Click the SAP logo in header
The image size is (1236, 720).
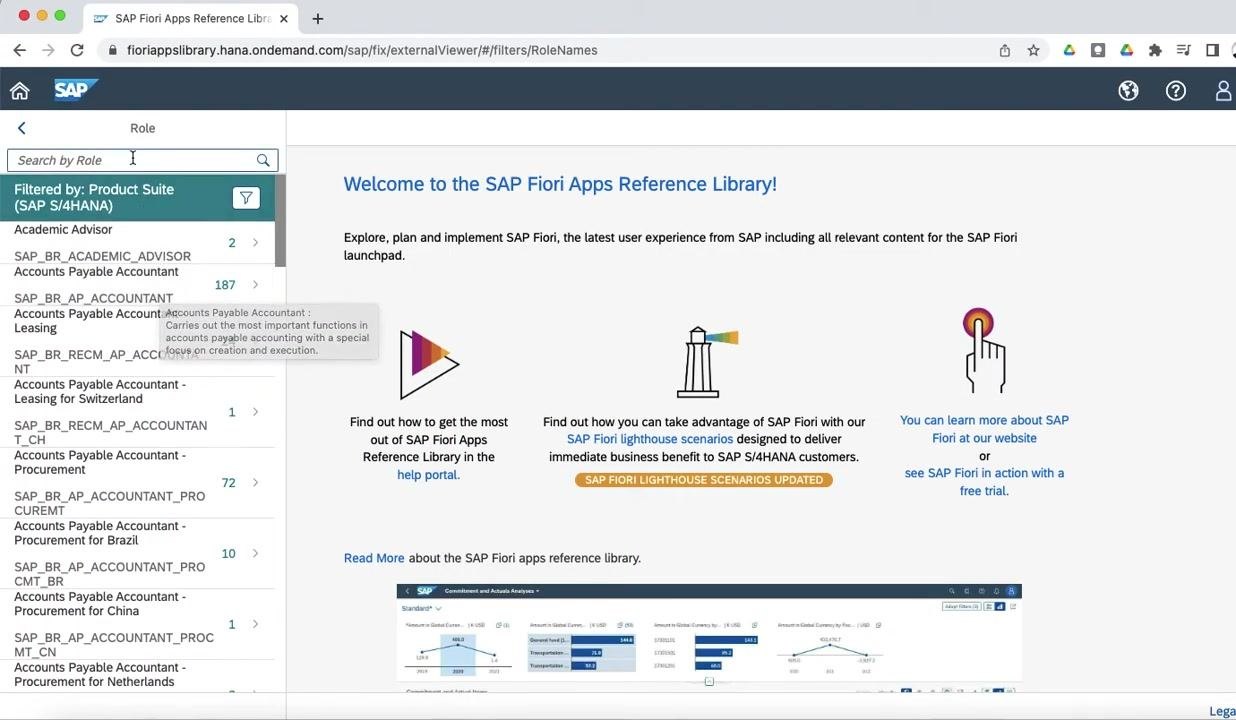pyautogui.click(x=75, y=90)
